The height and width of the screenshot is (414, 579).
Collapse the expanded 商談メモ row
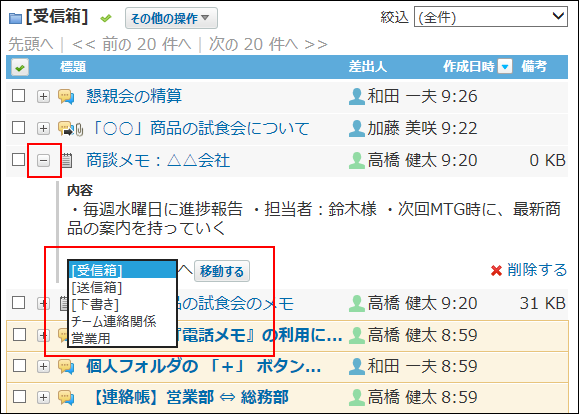(x=44, y=160)
